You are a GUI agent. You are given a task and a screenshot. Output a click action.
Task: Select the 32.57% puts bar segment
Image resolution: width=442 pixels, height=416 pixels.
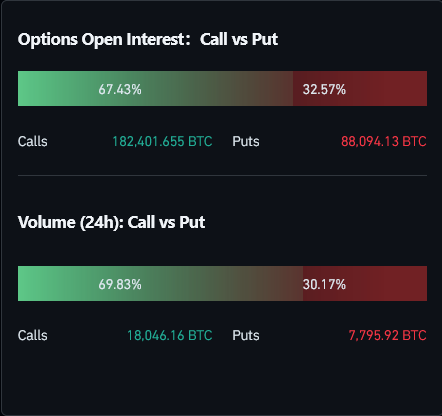click(x=360, y=88)
